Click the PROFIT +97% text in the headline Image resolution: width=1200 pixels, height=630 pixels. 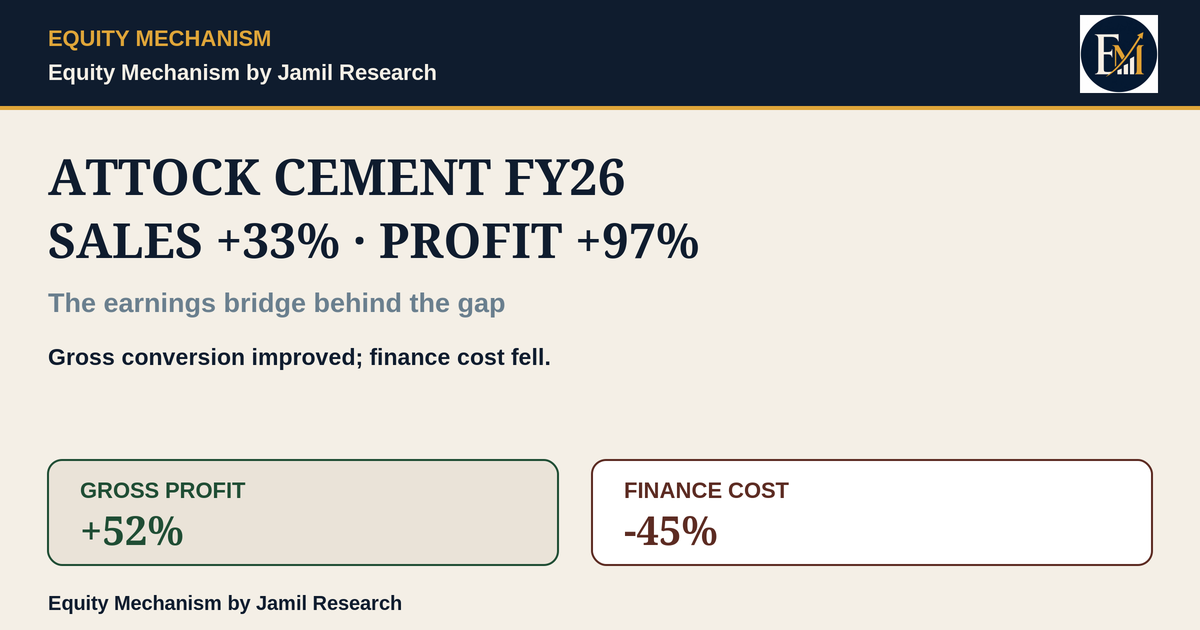(x=539, y=242)
